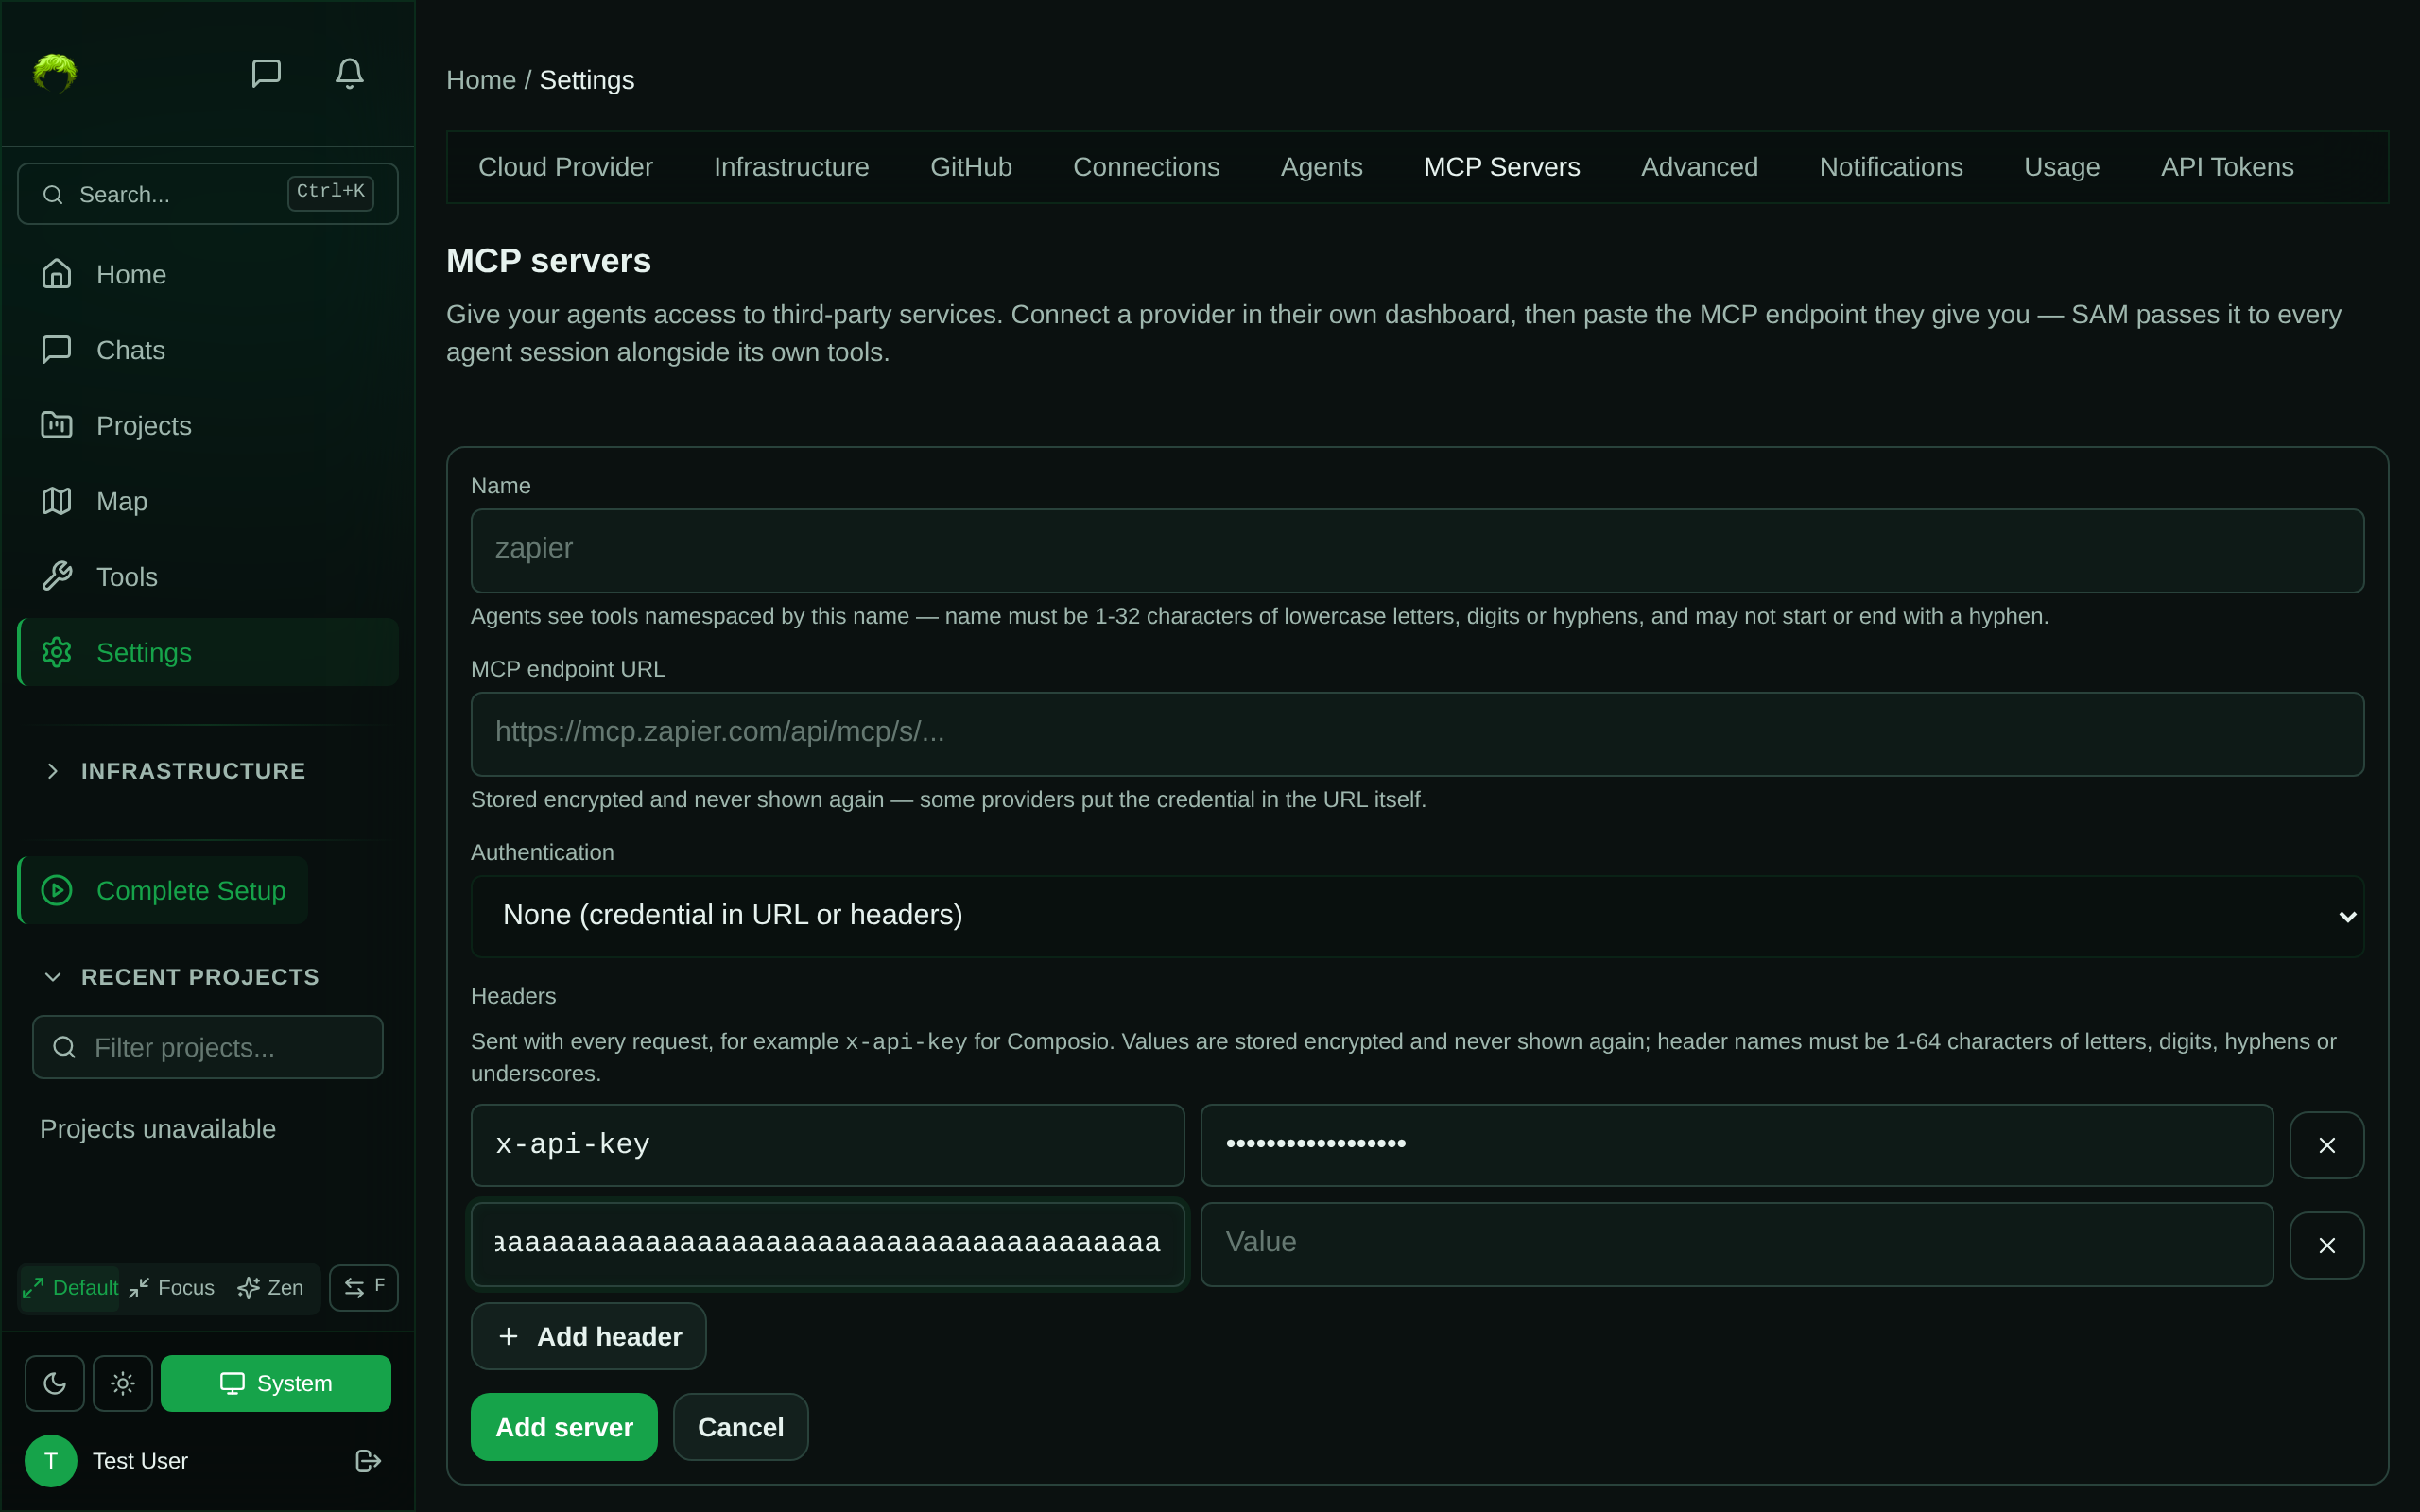This screenshot has width=2420, height=1512.
Task: Open the Notifications tab
Action: (1890, 167)
